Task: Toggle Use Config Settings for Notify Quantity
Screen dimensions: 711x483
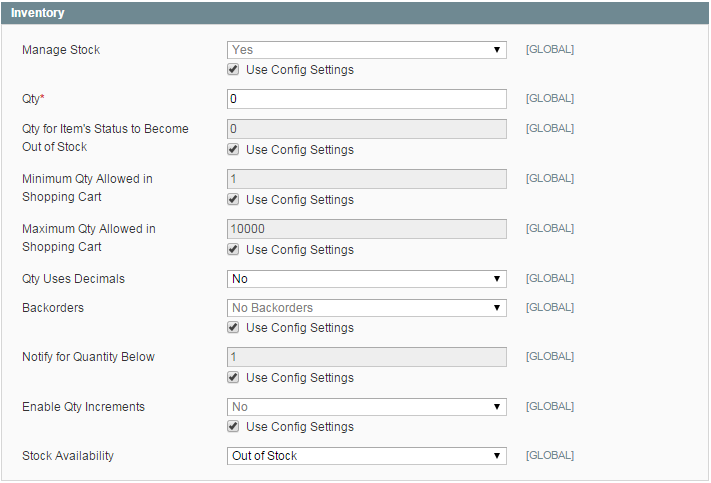Action: [233, 378]
